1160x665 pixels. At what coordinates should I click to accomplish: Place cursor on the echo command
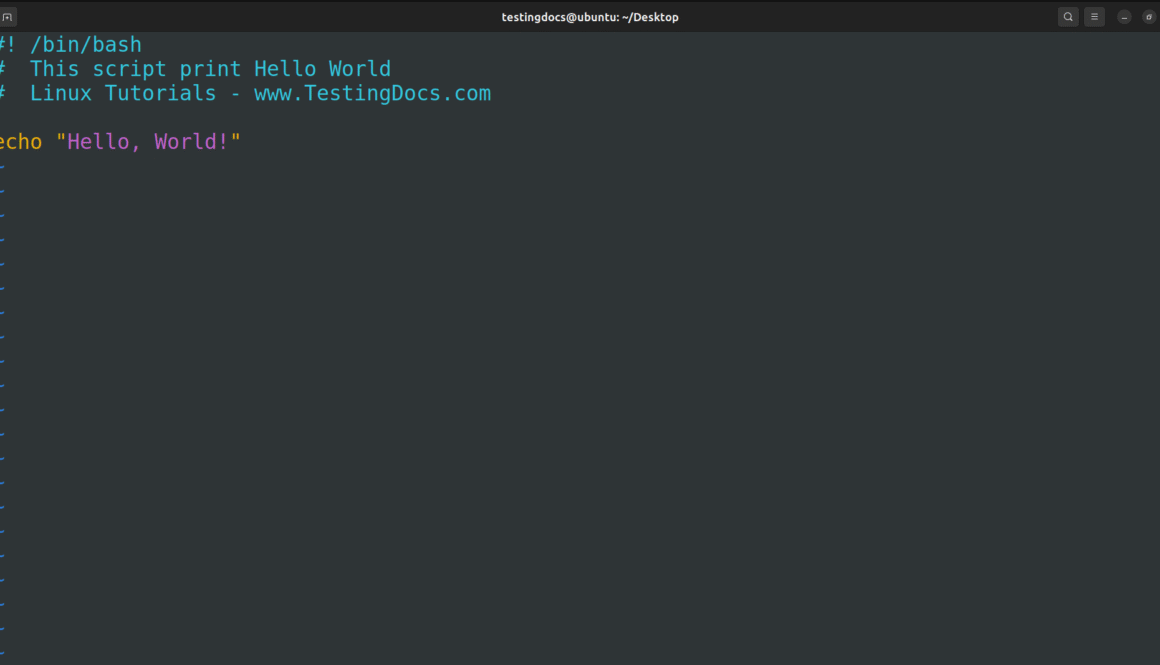pyautogui.click(x=21, y=141)
